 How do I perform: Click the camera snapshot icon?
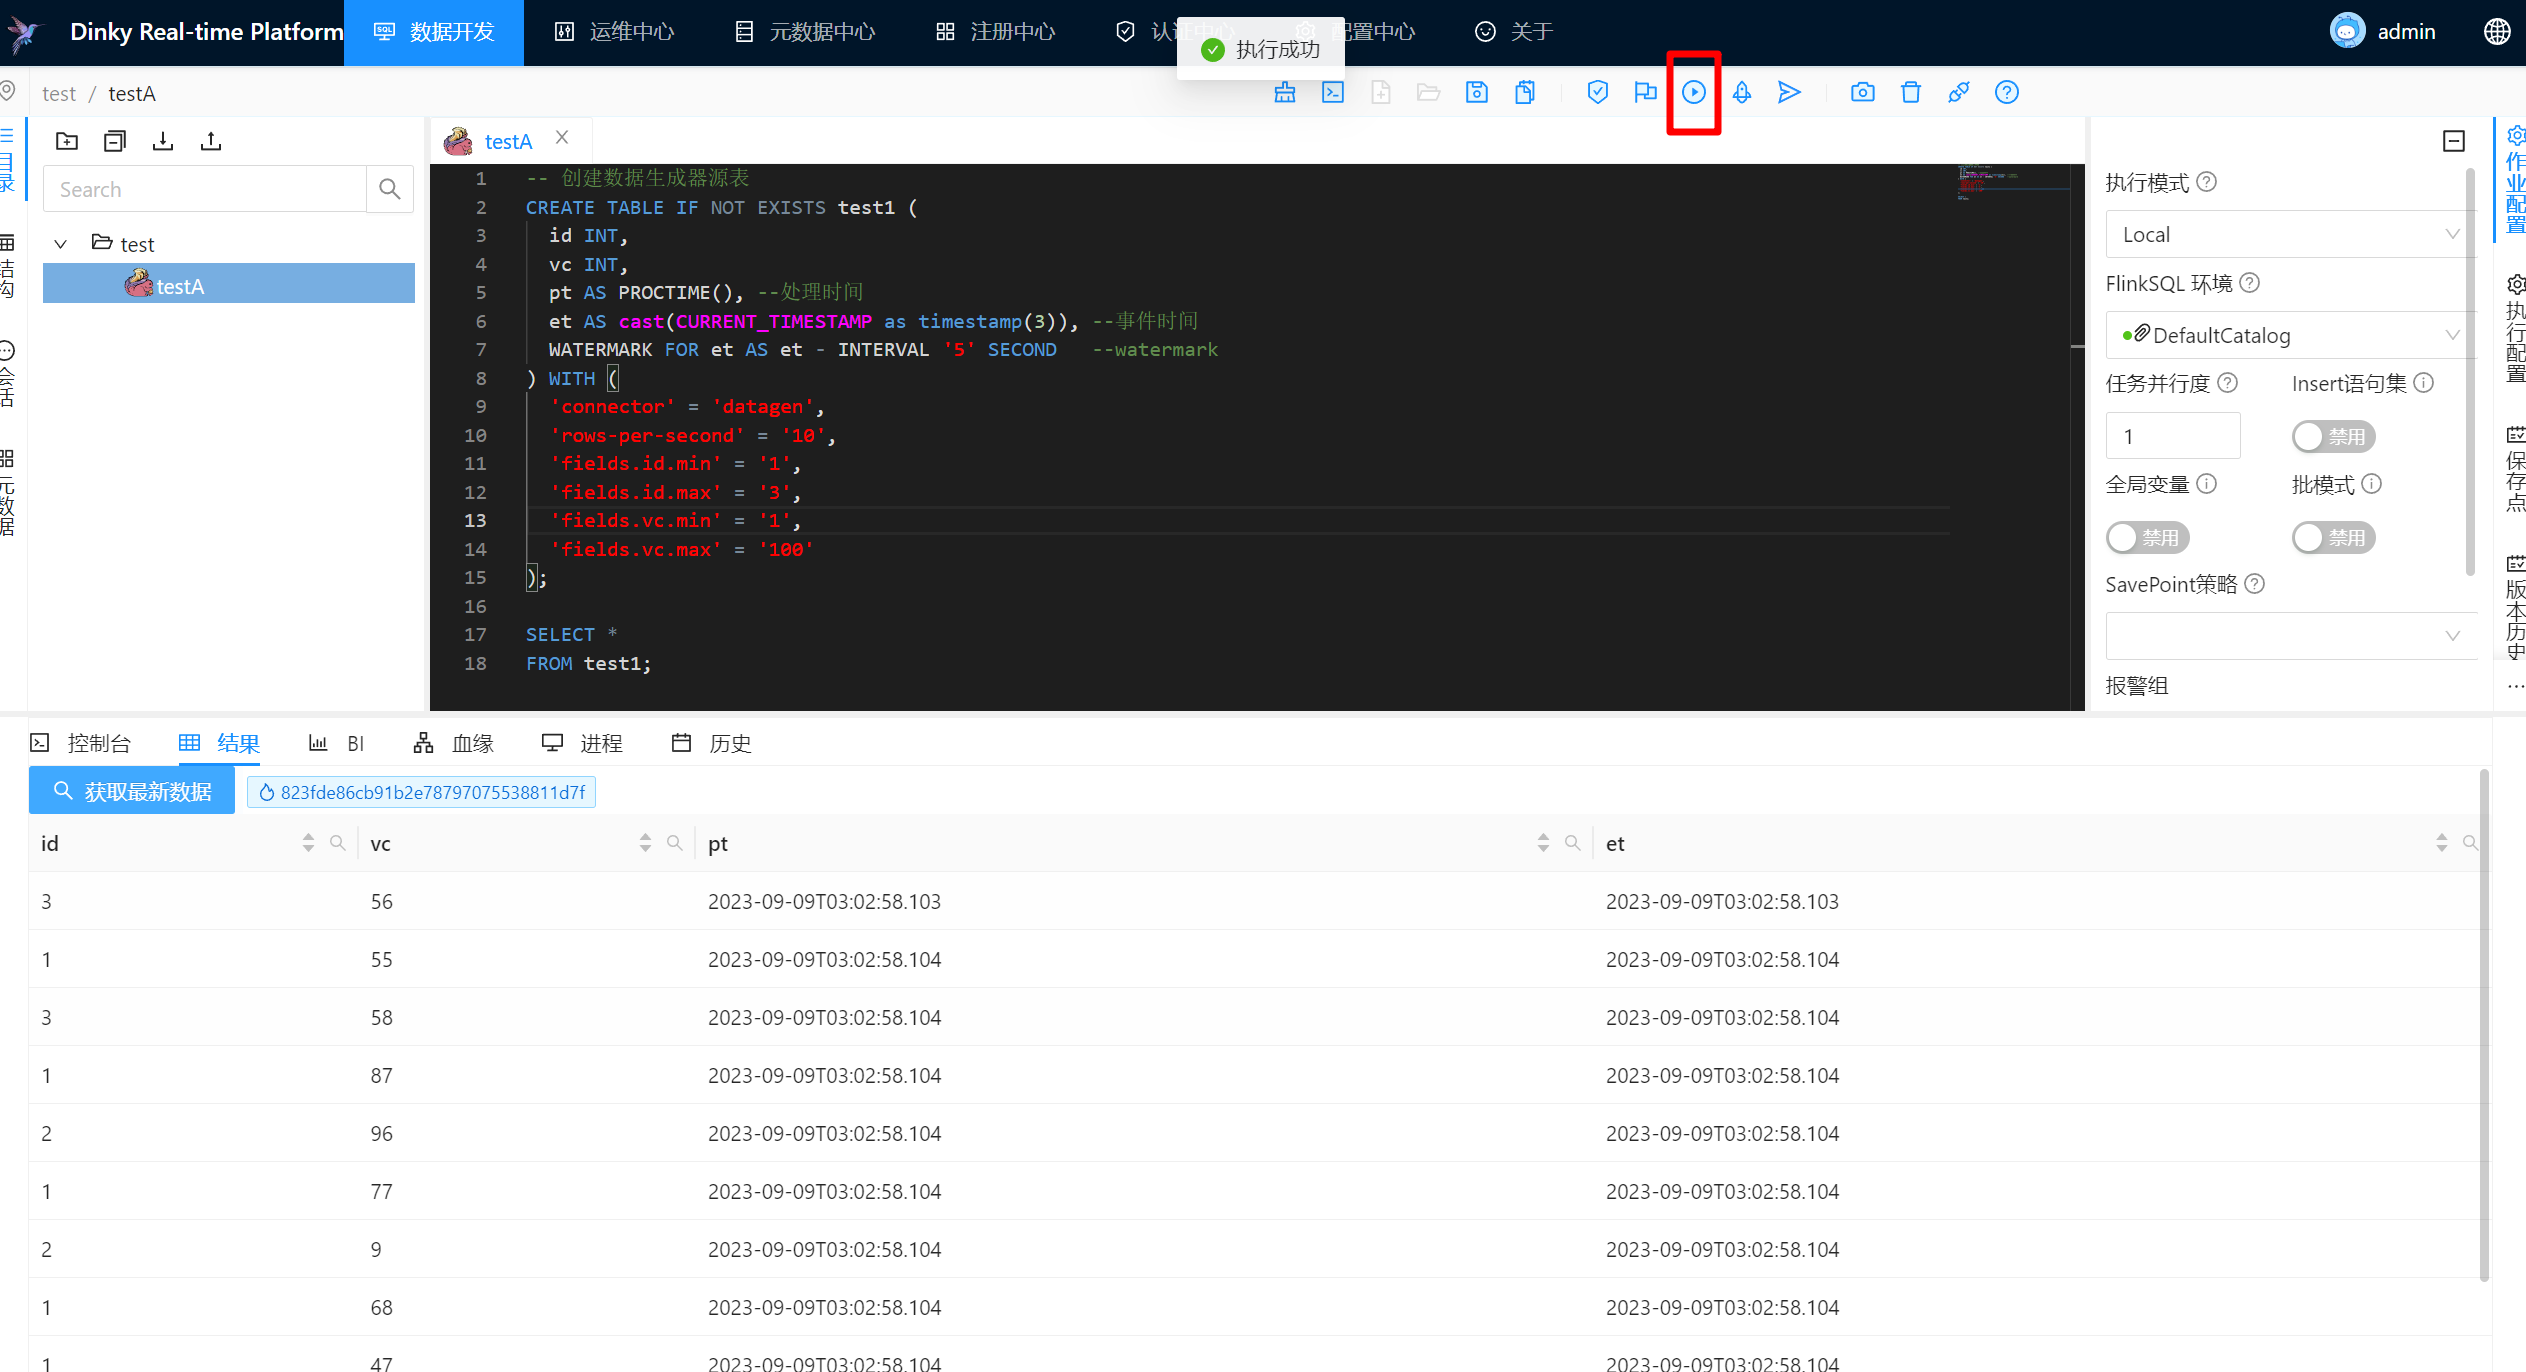coord(1863,93)
